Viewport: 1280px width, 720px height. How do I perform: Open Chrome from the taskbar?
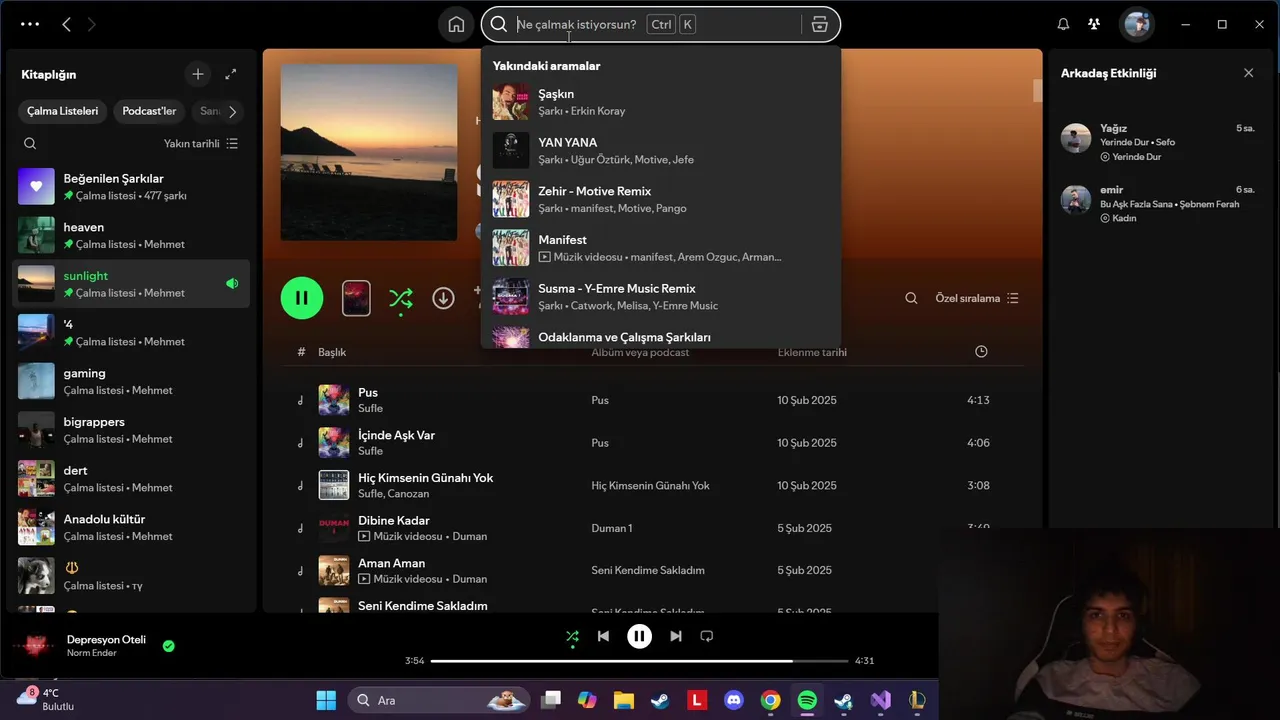(770, 700)
